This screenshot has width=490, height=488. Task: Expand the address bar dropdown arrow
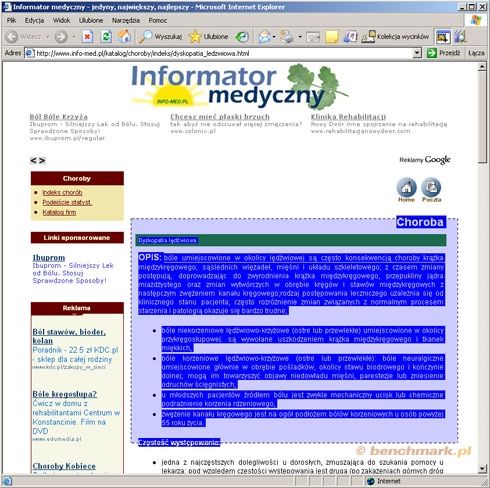pyautogui.click(x=417, y=53)
